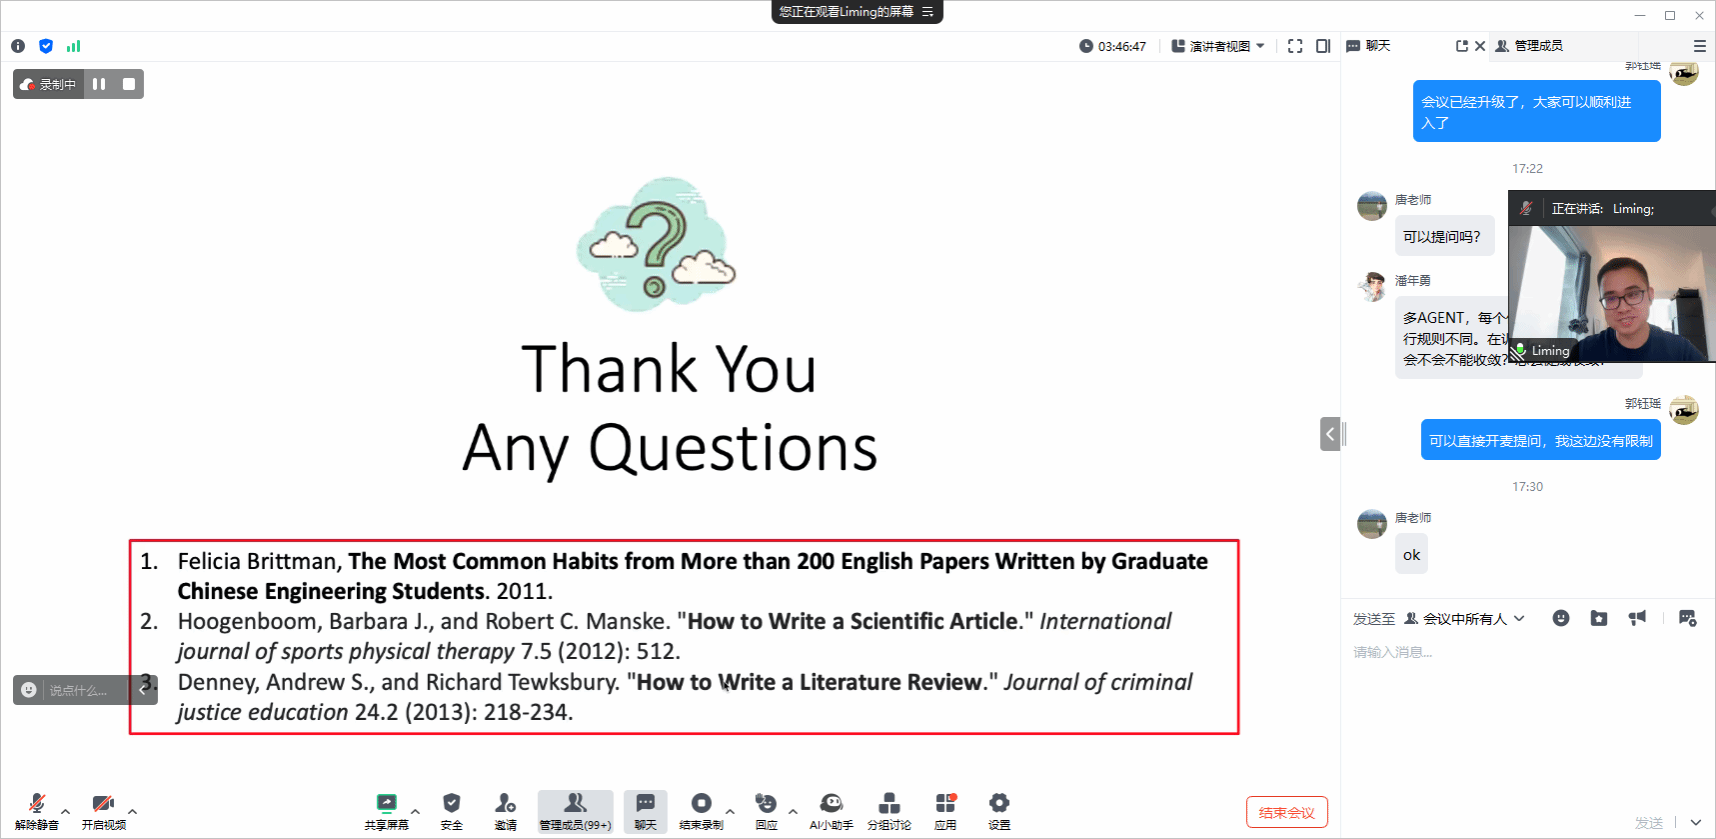Click the red 结束会议 button
This screenshot has width=1716, height=839.
point(1286,812)
